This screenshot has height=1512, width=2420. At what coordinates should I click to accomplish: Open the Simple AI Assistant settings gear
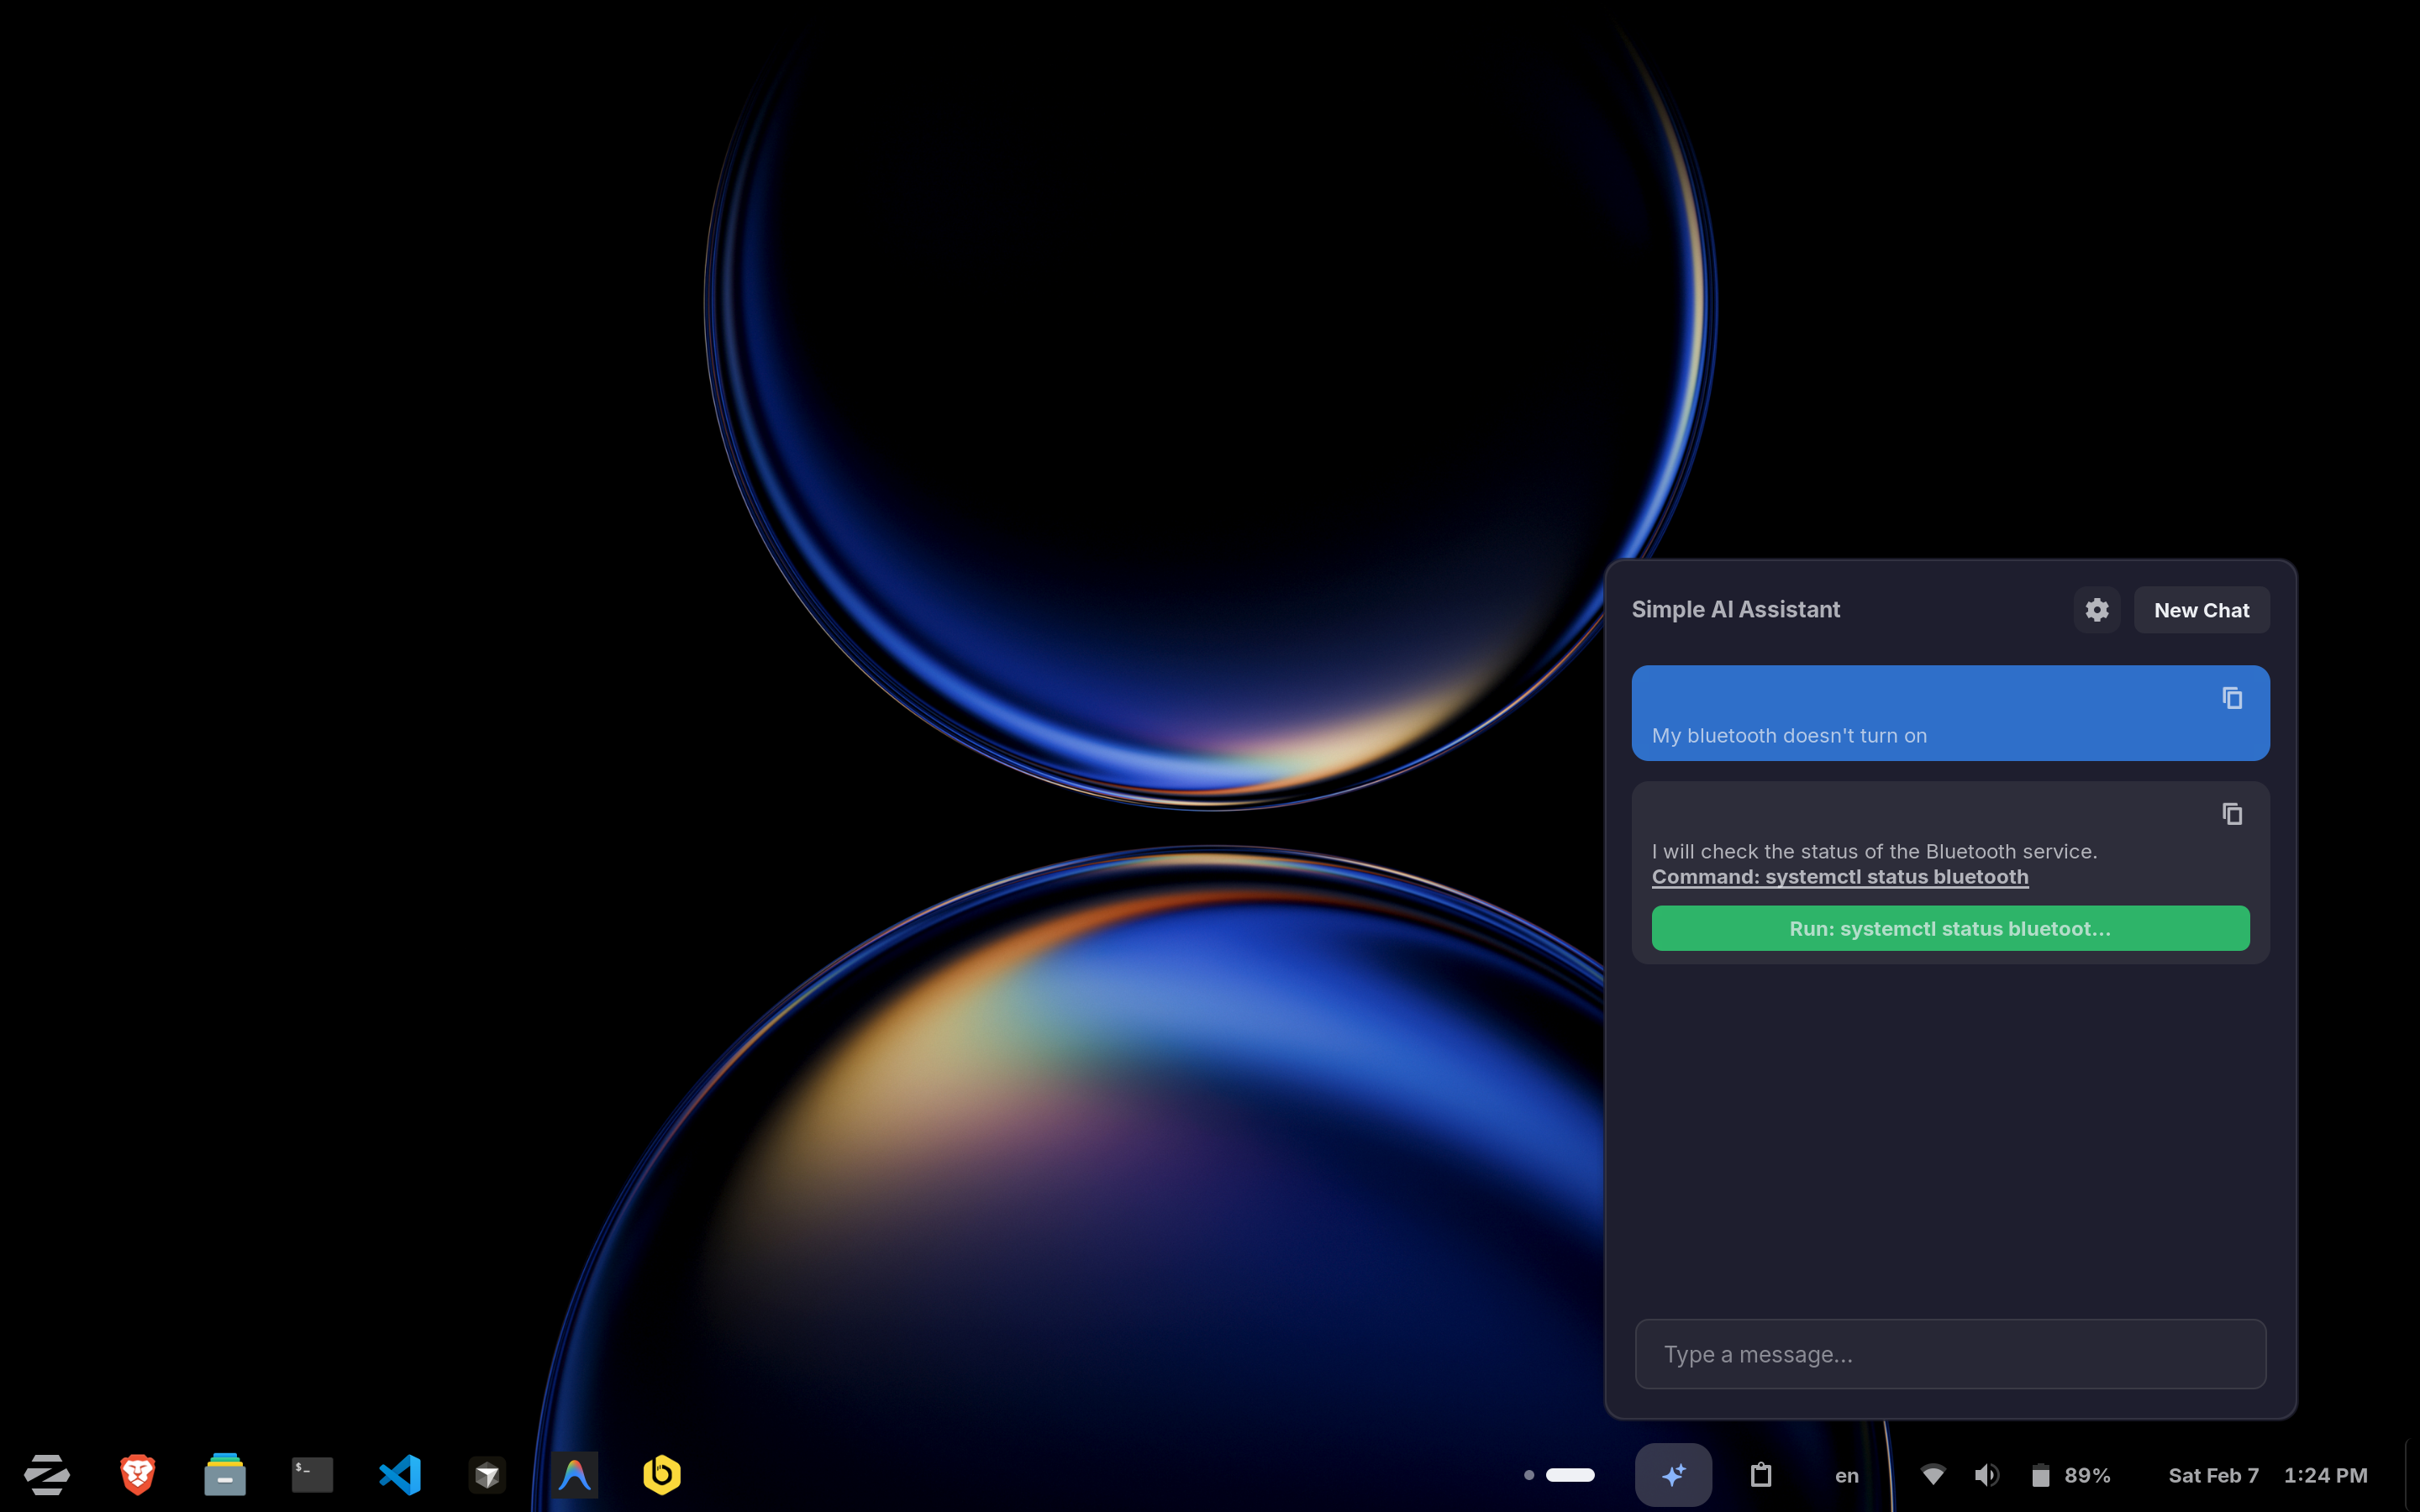click(x=2096, y=609)
